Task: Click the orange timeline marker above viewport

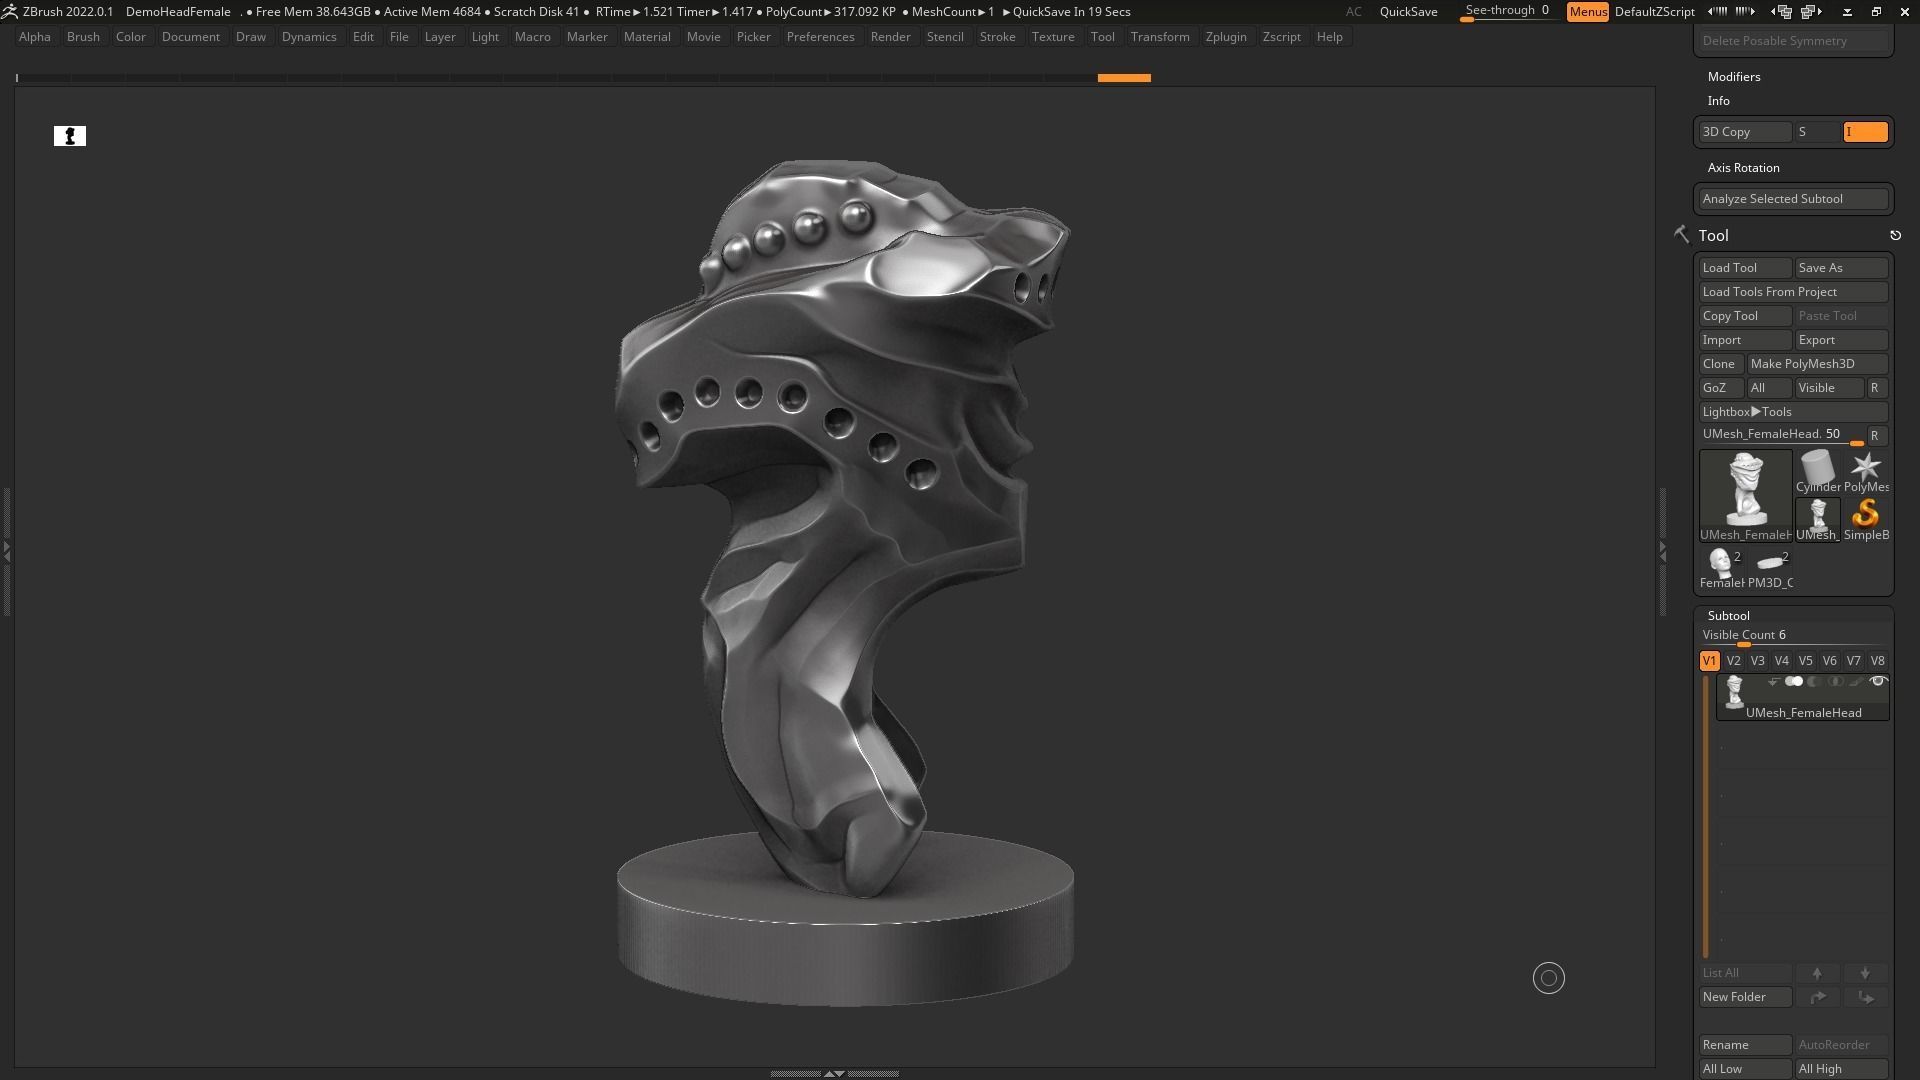Action: pos(1124,78)
